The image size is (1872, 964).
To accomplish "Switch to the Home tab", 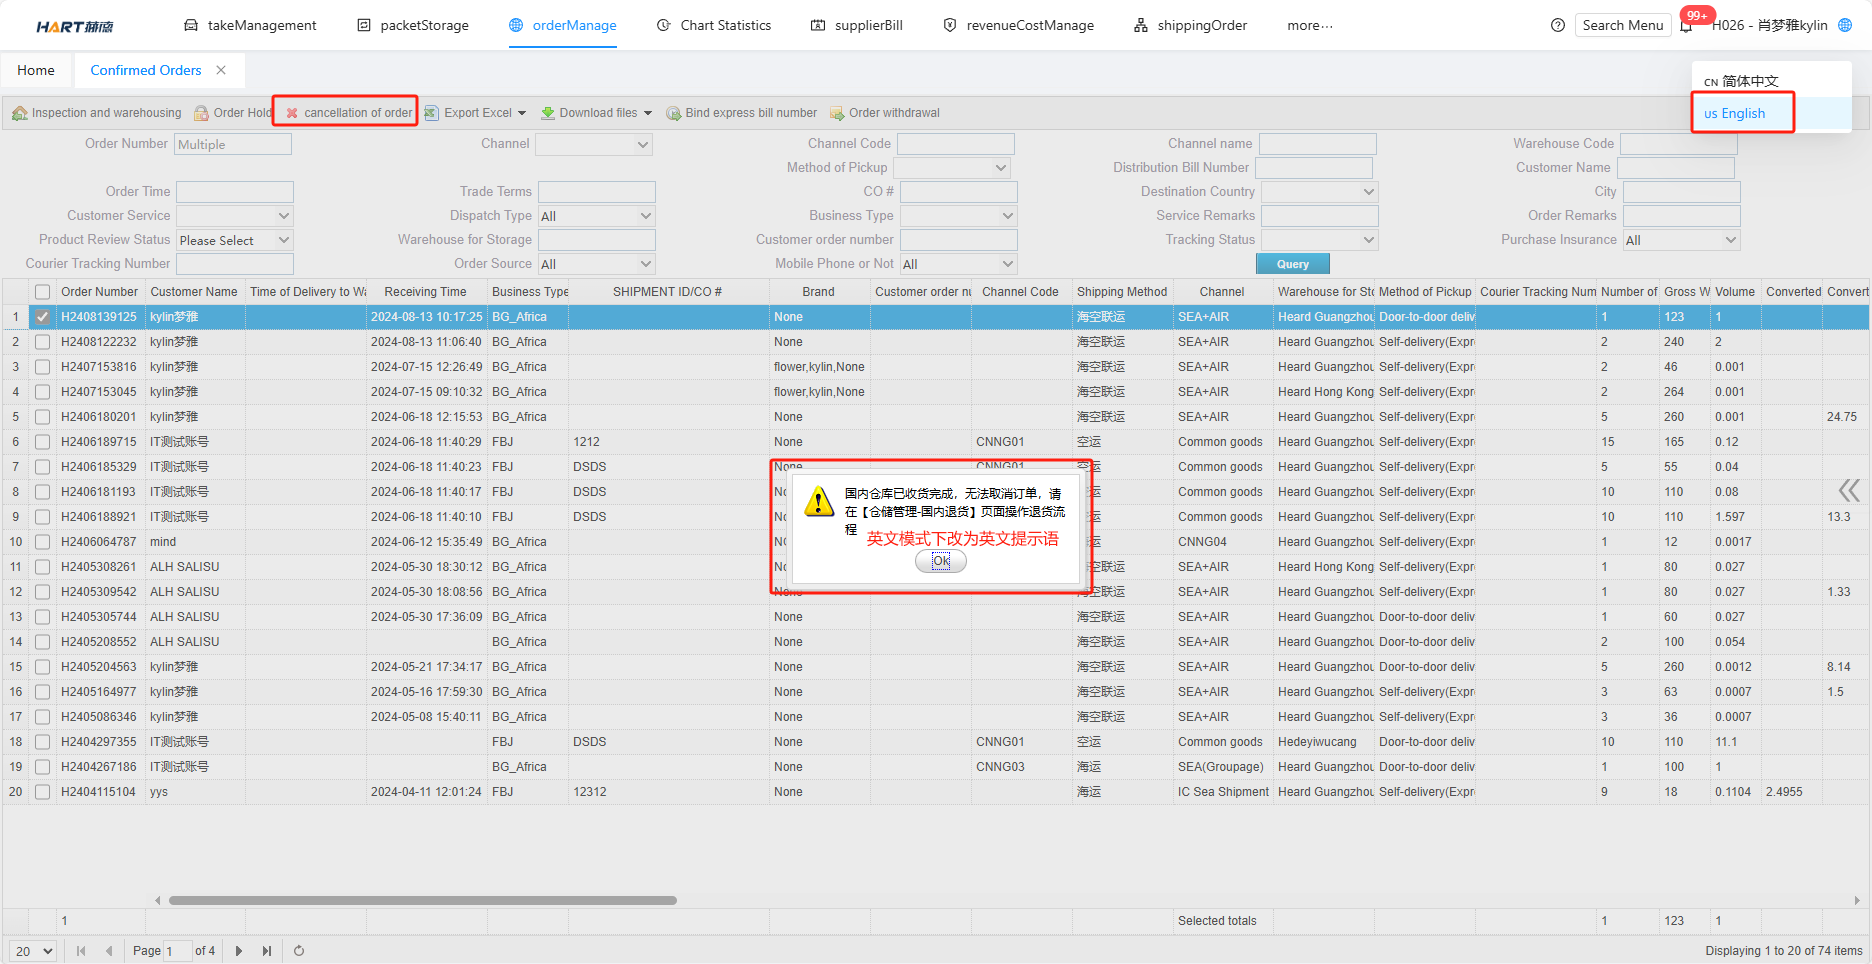I will [36, 70].
